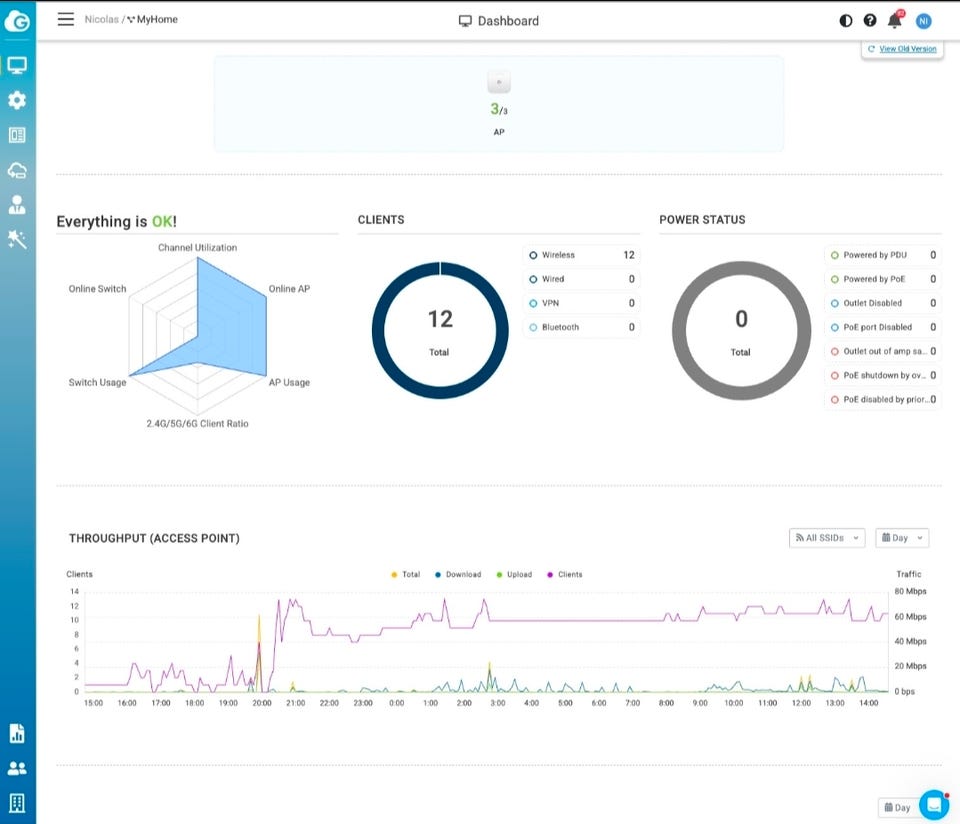Select the Powered by PDU row
Viewport: 960px width, 824px height.
pos(883,255)
